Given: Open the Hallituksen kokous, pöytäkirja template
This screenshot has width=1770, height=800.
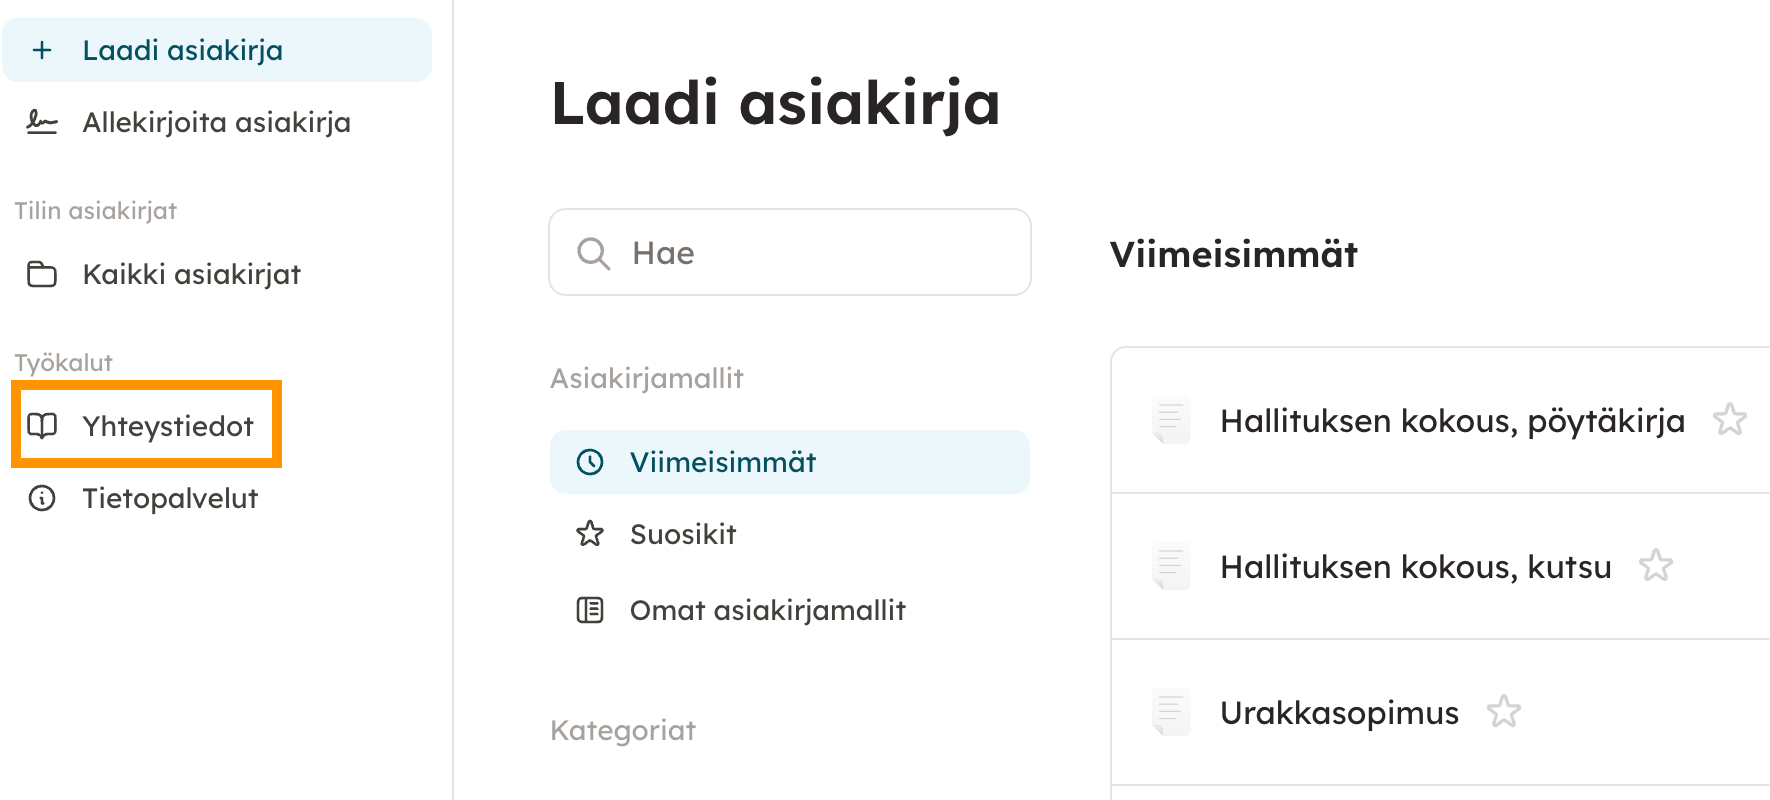Looking at the screenshot, I should coord(1452,421).
